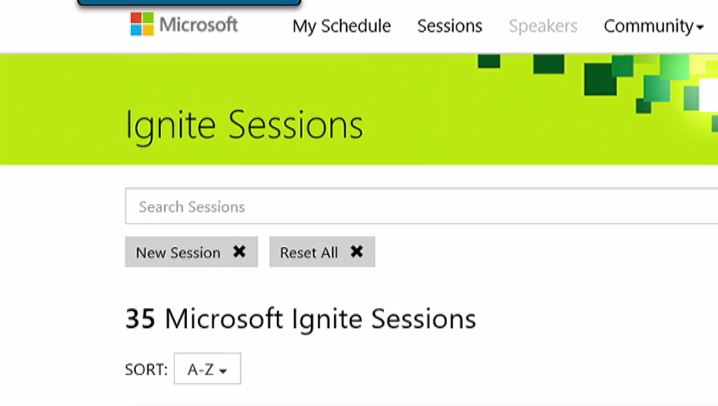Open the Community dropdown menu
The height and width of the screenshot is (406, 718).
point(653,26)
